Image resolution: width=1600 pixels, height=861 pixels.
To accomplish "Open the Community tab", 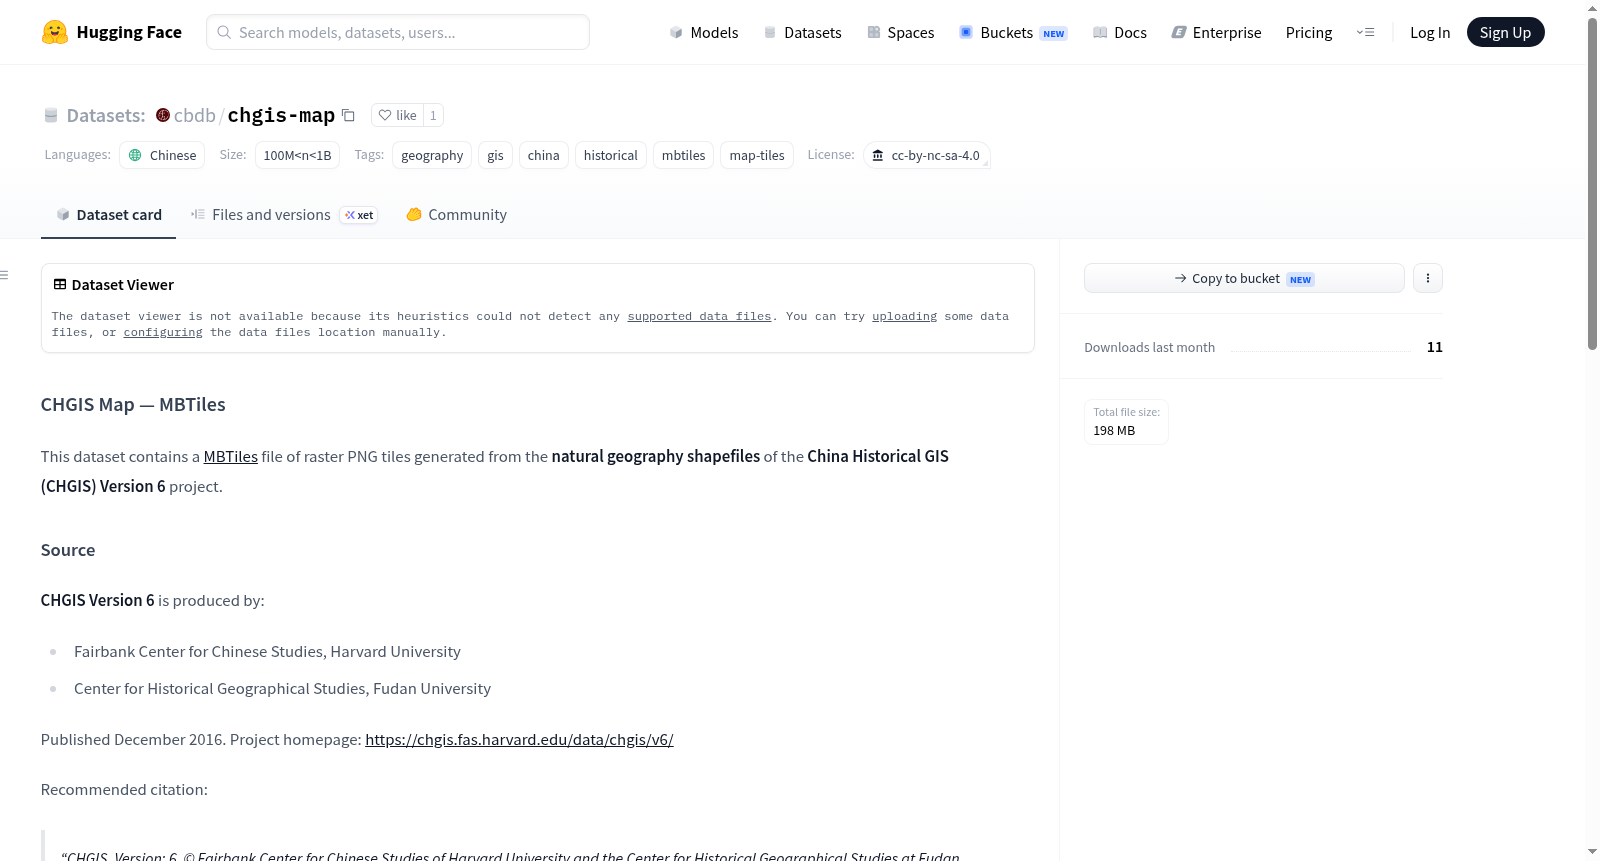I will (456, 215).
